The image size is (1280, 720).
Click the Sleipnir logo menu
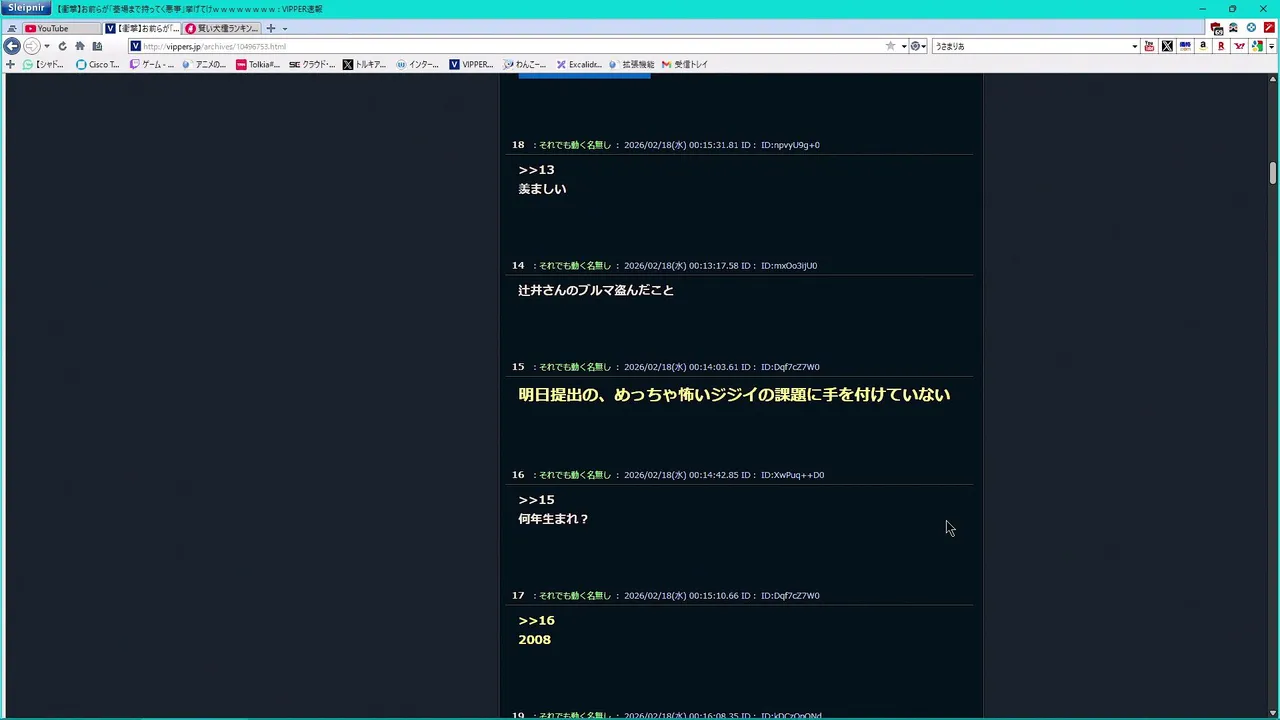click(x=26, y=8)
